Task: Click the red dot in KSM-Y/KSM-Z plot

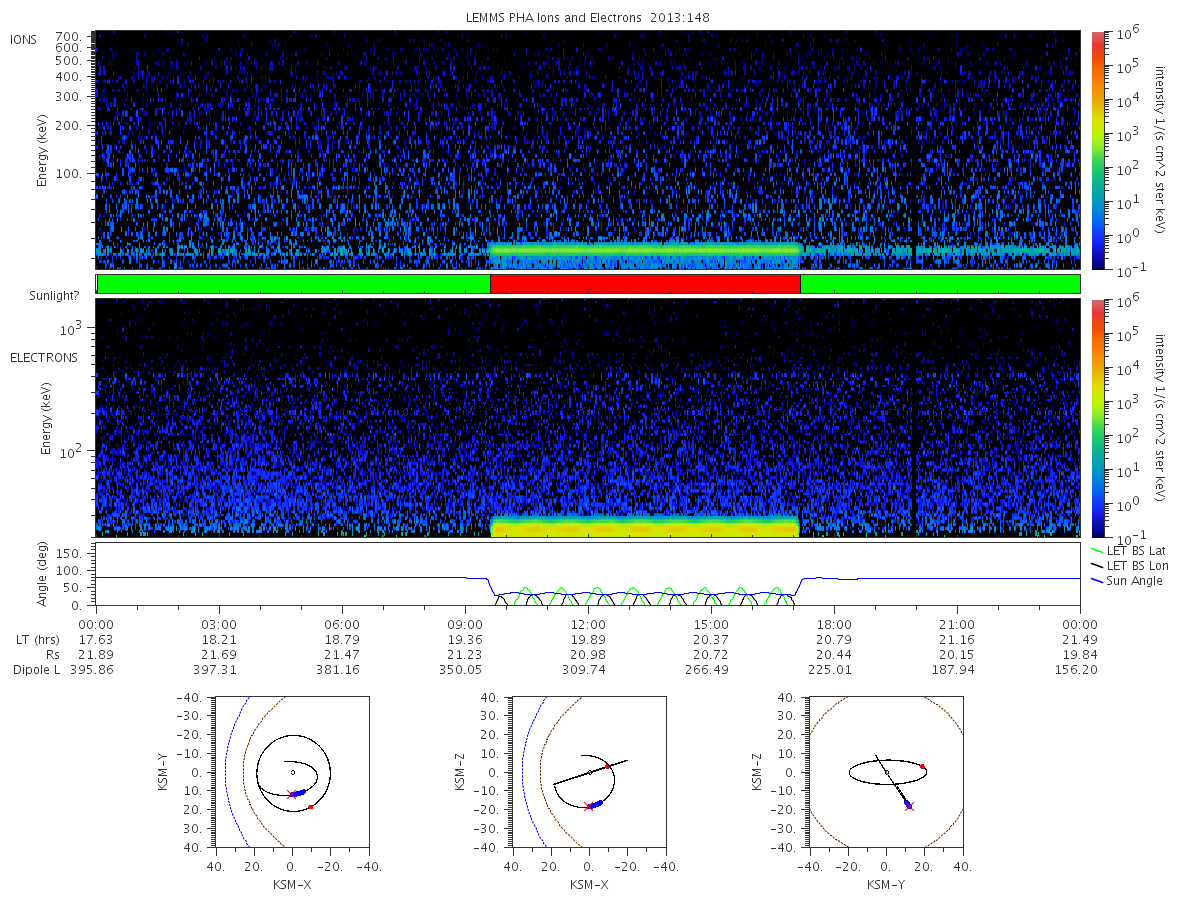Action: [923, 766]
